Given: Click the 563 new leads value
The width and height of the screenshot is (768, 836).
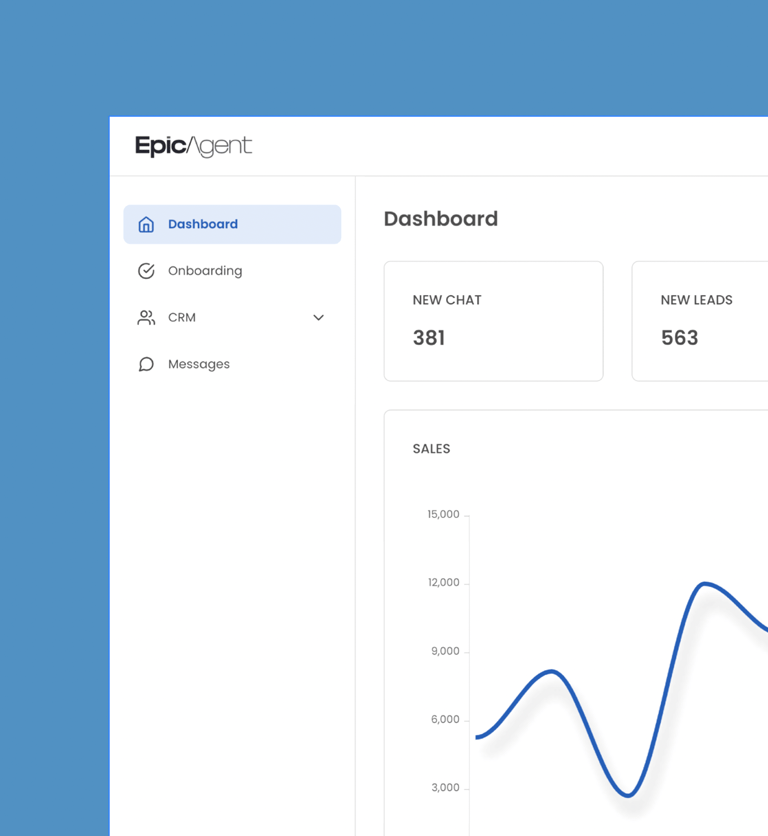Looking at the screenshot, I should click(679, 337).
